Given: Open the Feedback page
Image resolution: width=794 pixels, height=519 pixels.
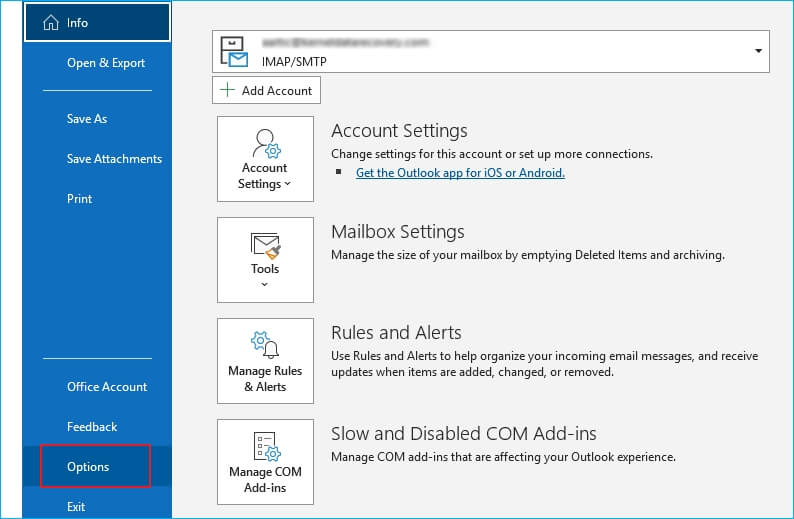Looking at the screenshot, I should point(92,426).
